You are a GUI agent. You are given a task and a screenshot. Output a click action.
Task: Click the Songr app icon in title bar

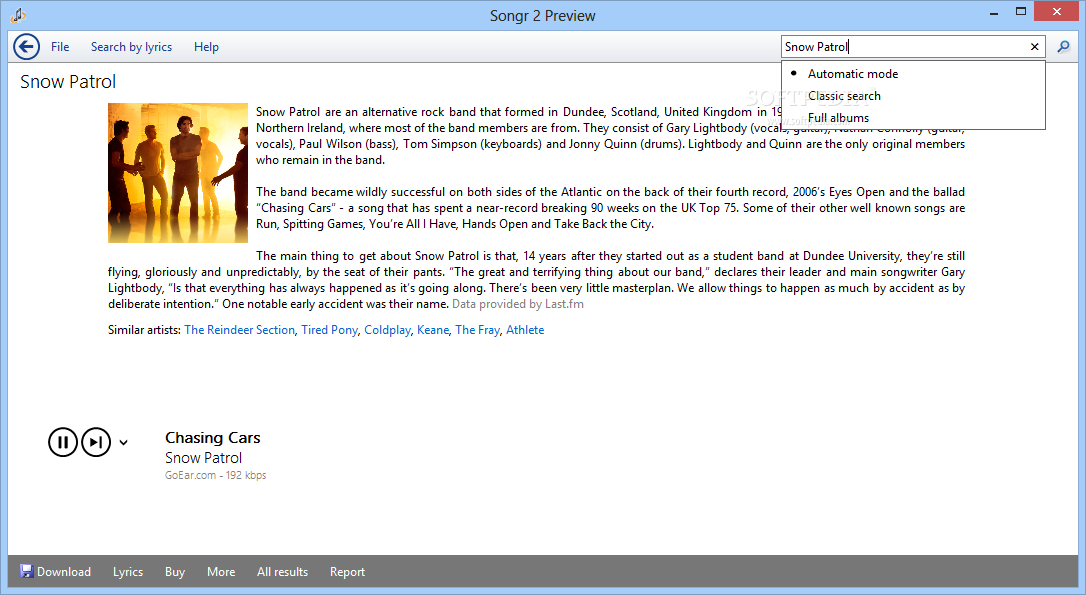point(18,15)
